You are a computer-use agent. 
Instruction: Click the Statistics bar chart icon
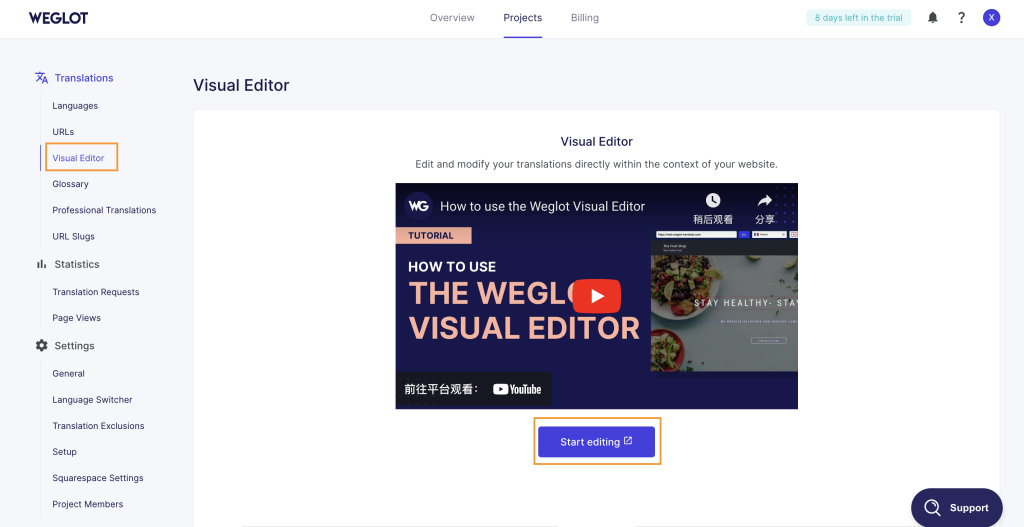[x=42, y=264]
